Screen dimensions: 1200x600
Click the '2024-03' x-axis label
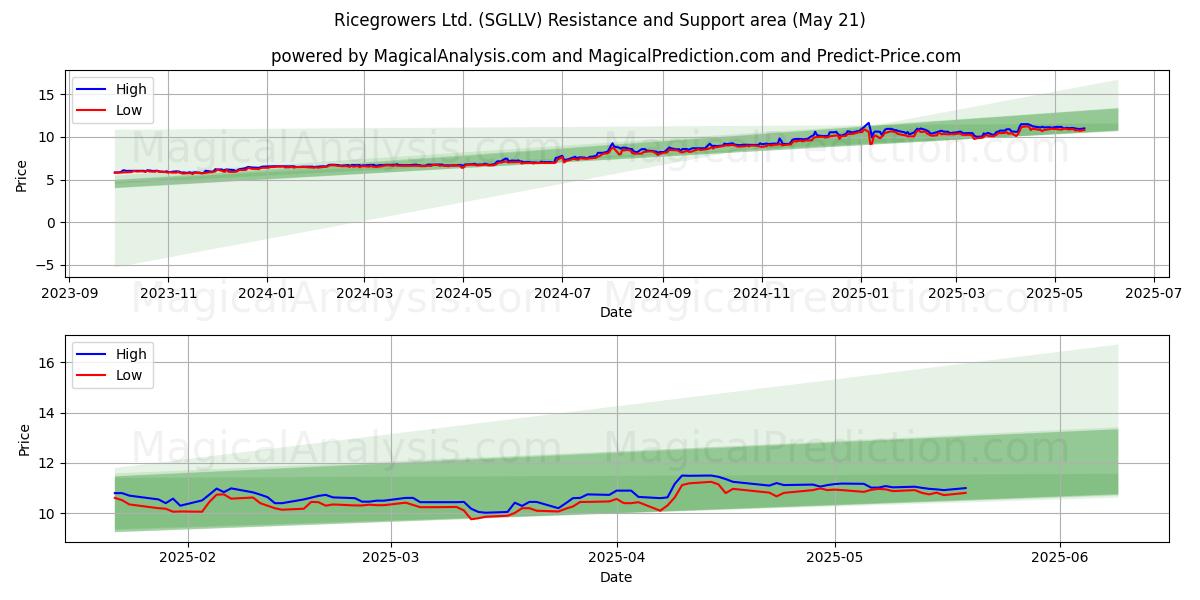[x=363, y=292]
